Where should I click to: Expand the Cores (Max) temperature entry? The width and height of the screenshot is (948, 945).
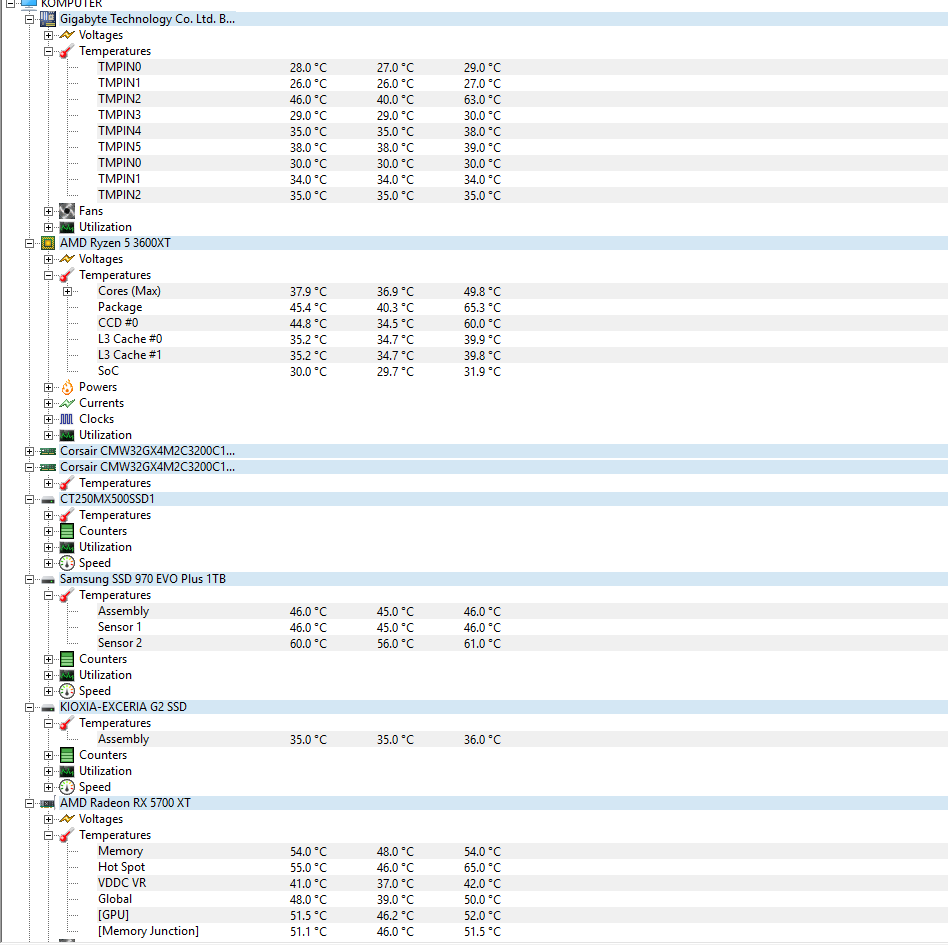[x=68, y=291]
